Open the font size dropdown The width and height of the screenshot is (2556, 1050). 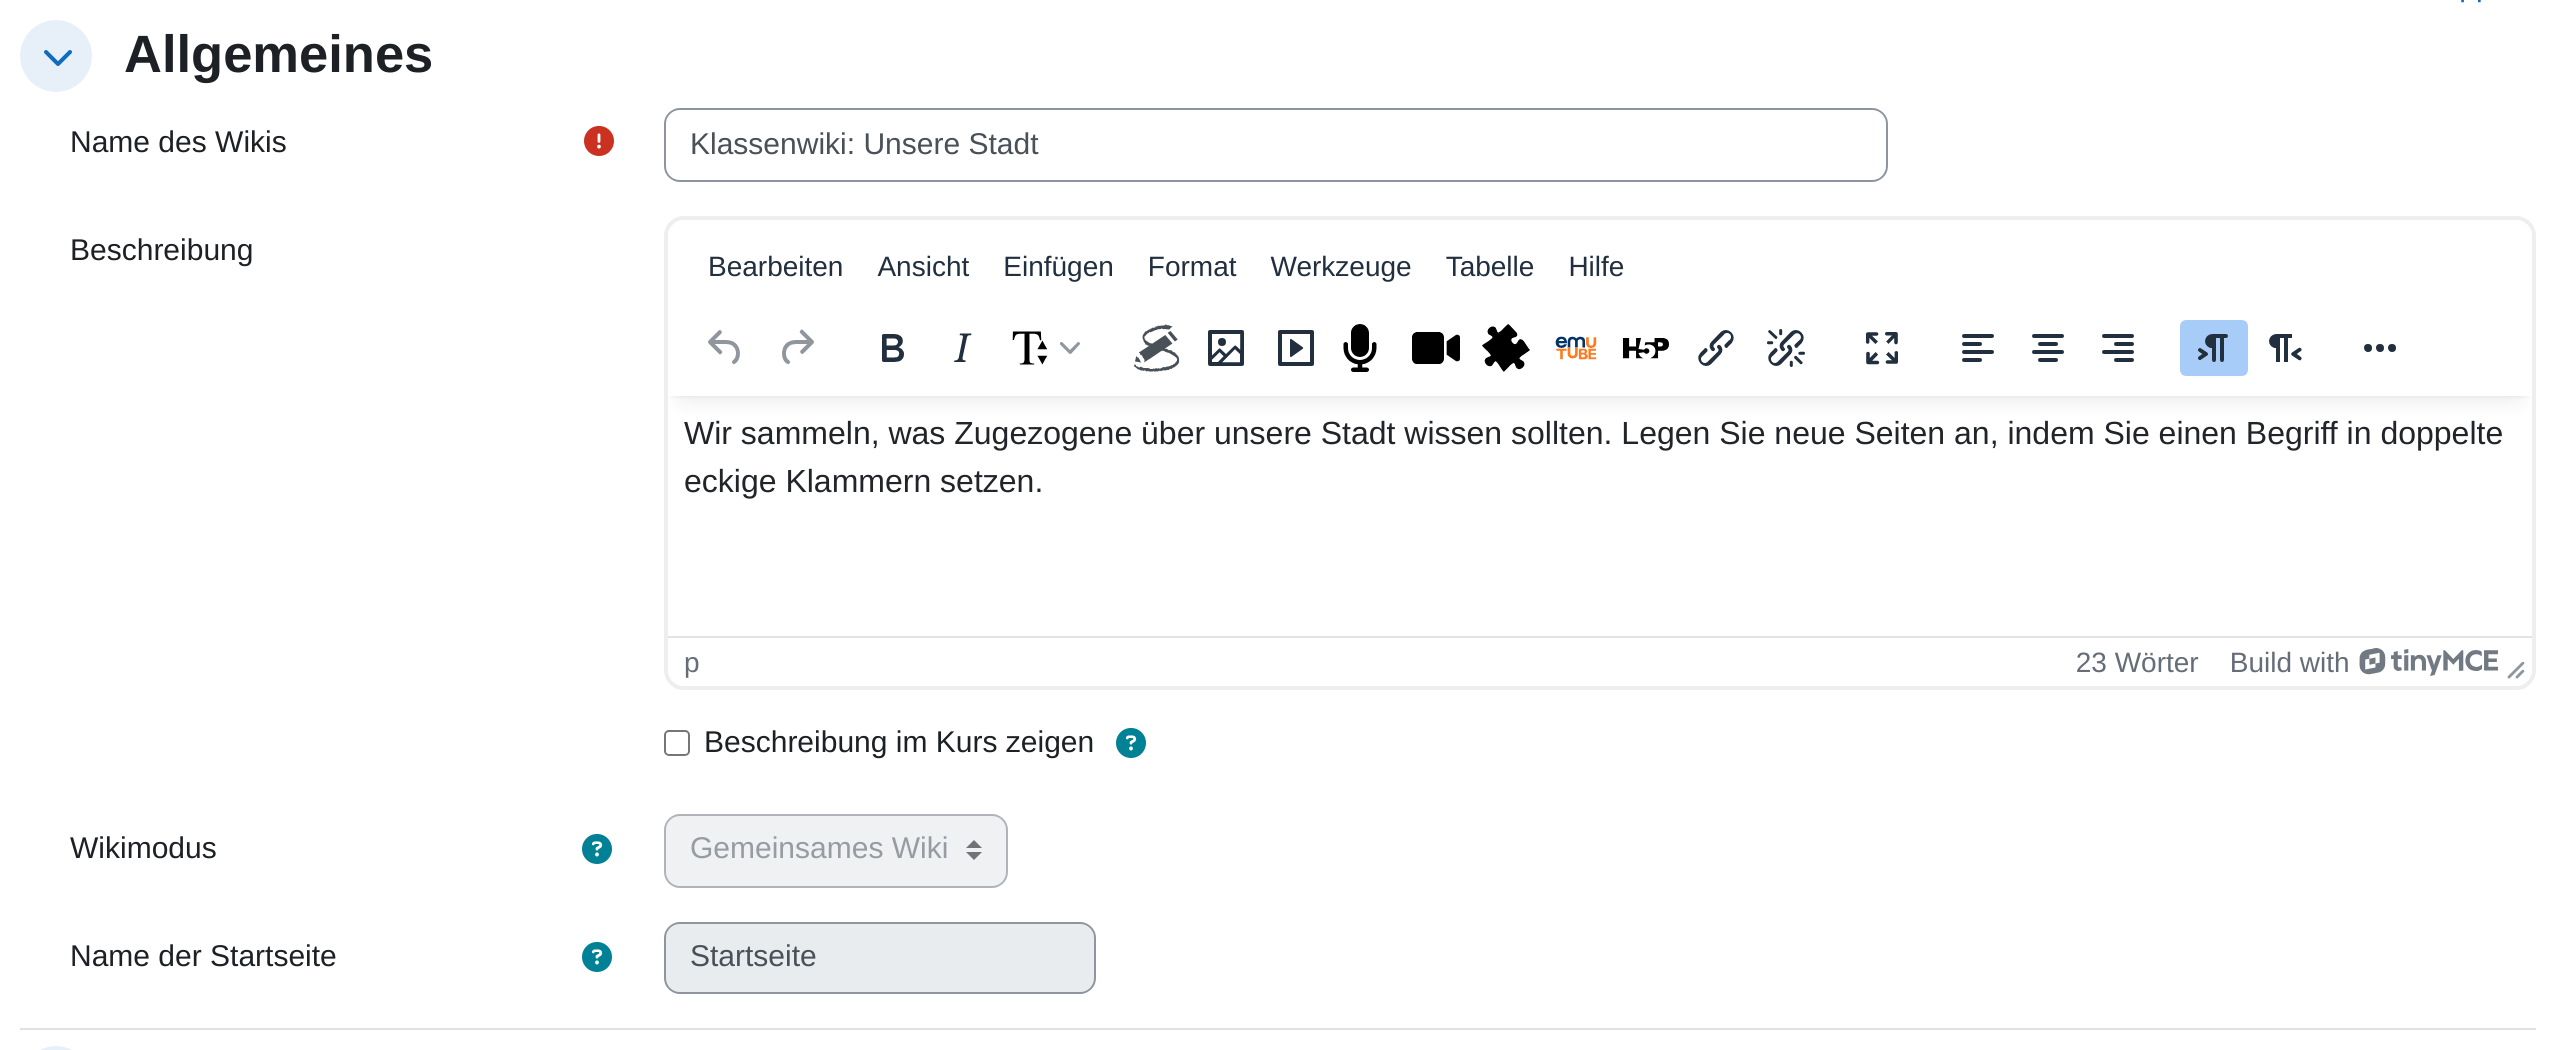[1045, 348]
